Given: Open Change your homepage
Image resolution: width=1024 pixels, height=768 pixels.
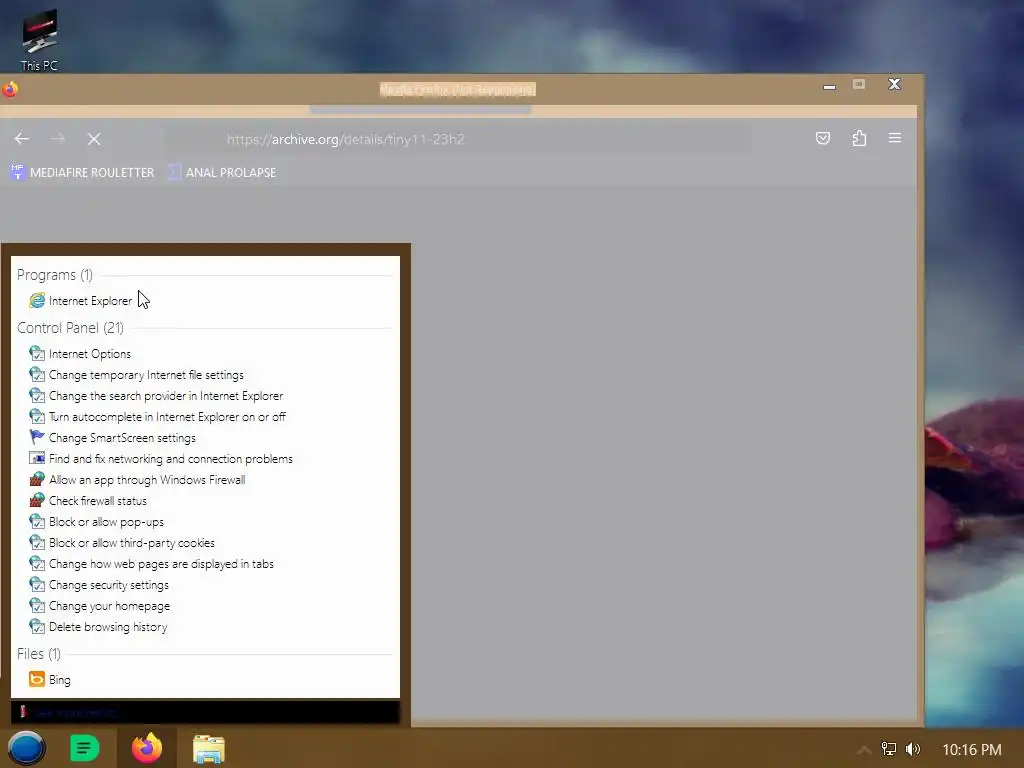Looking at the screenshot, I should [x=100, y=606].
